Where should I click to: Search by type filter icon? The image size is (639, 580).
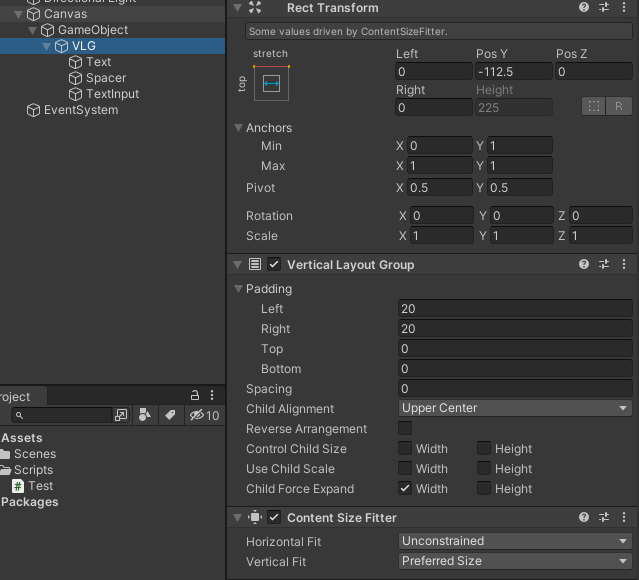click(145, 415)
